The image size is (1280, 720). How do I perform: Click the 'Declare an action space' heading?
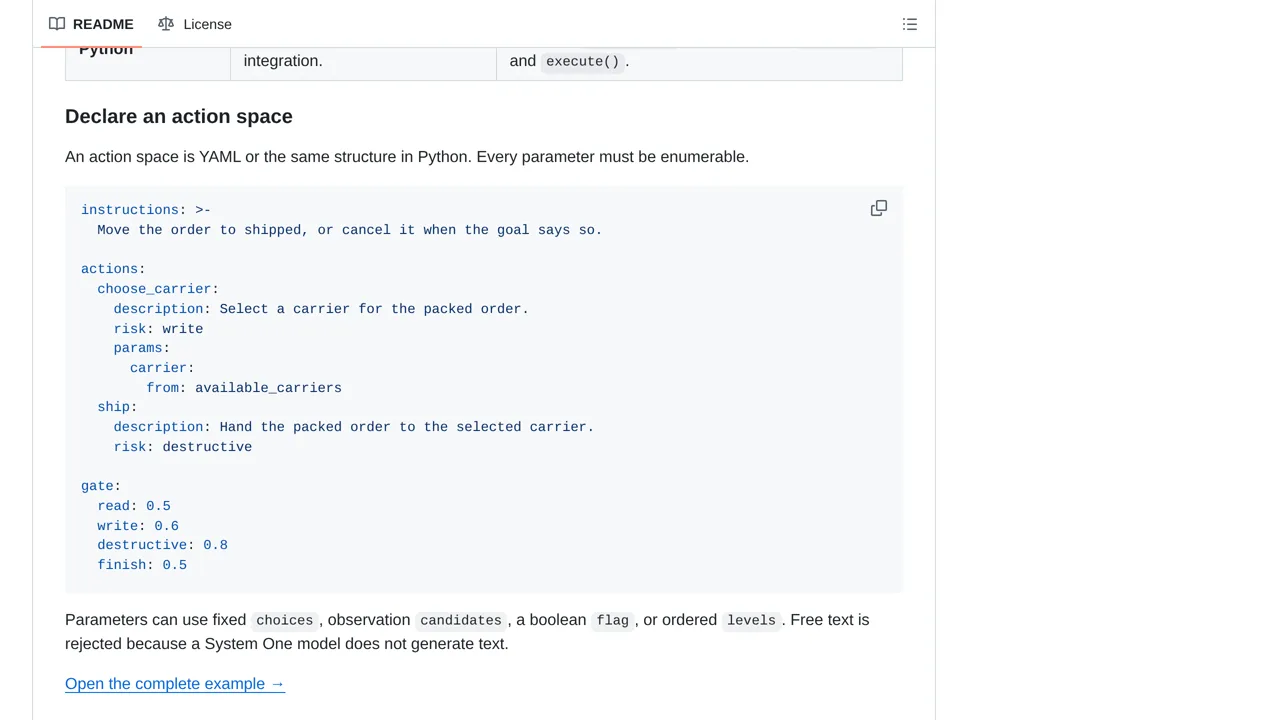(x=179, y=116)
